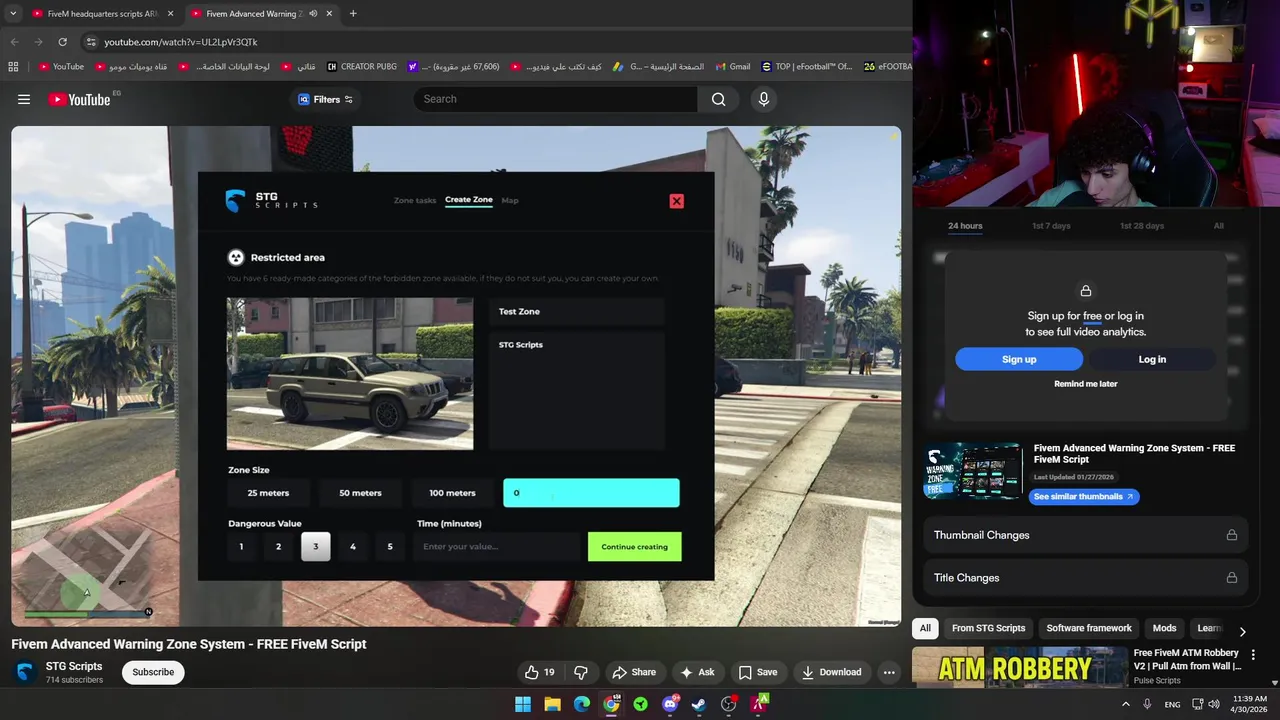This screenshot has height=720, width=1280.
Task: Filter by Software framework chip
Action: click(x=1089, y=628)
